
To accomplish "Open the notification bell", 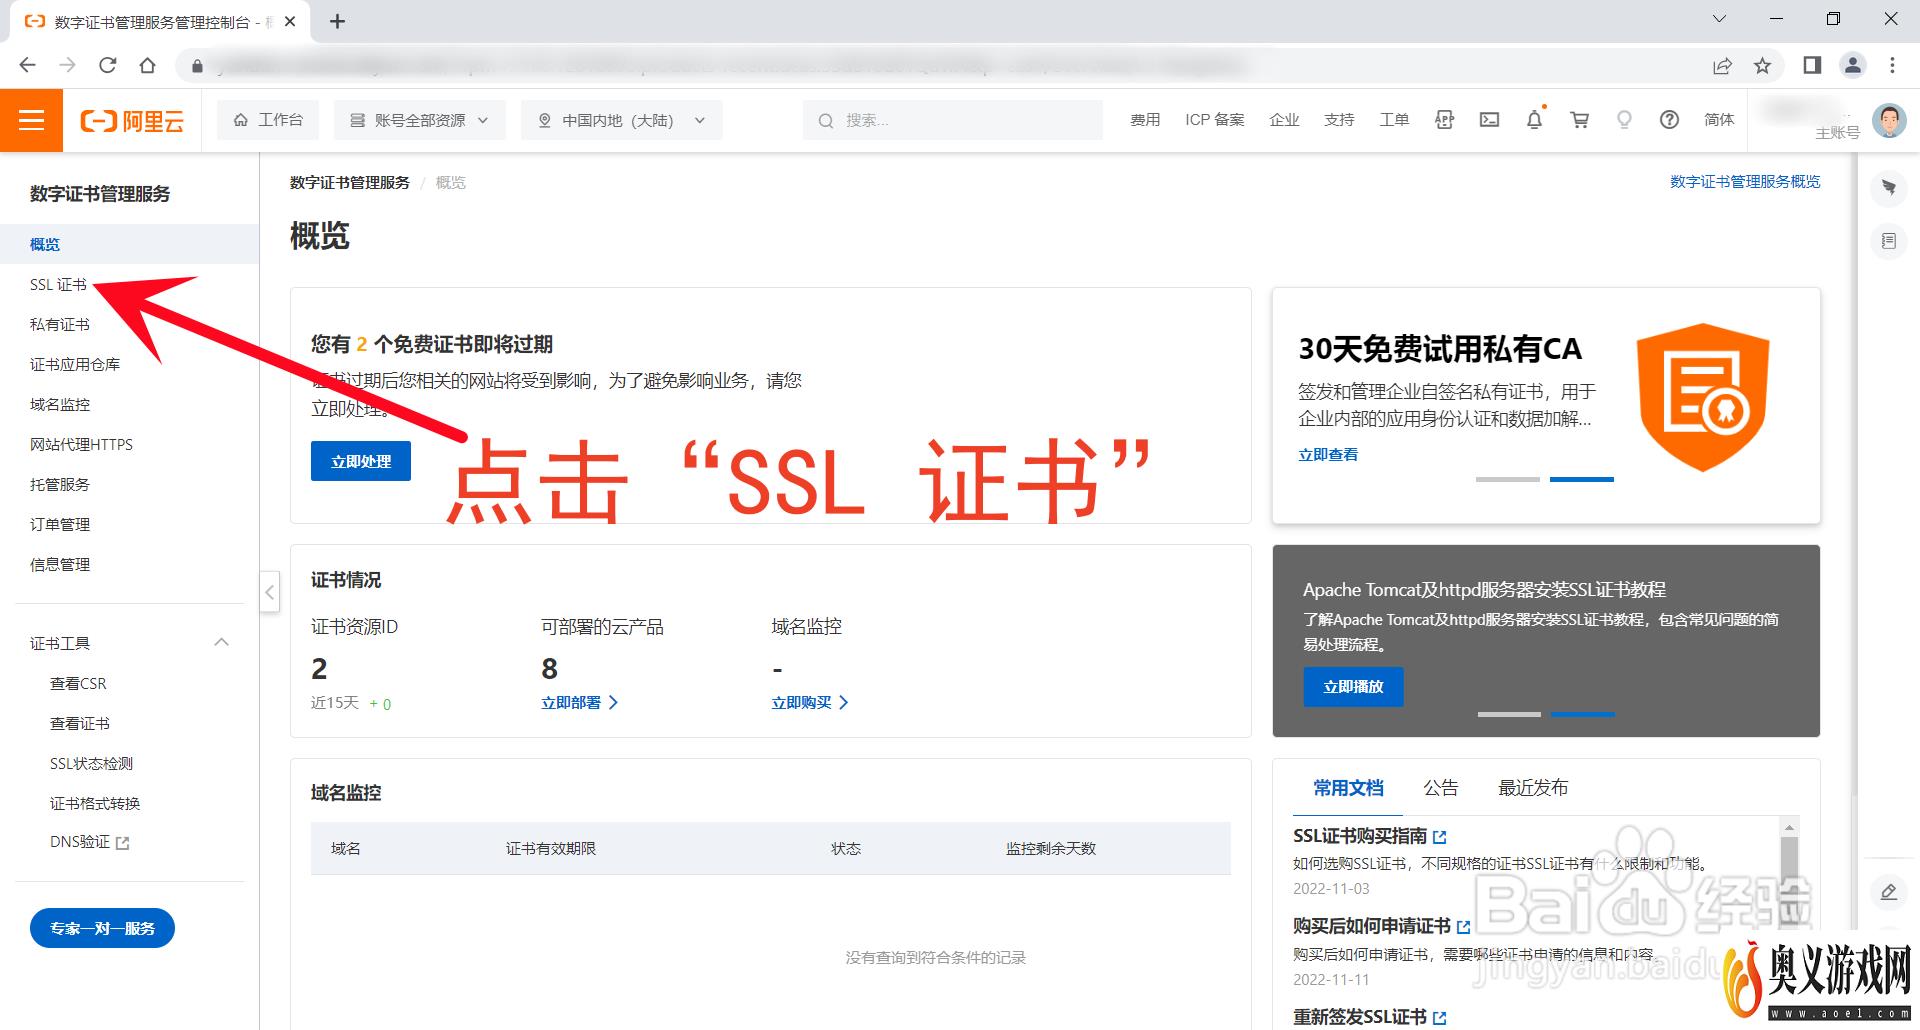I will point(1534,120).
